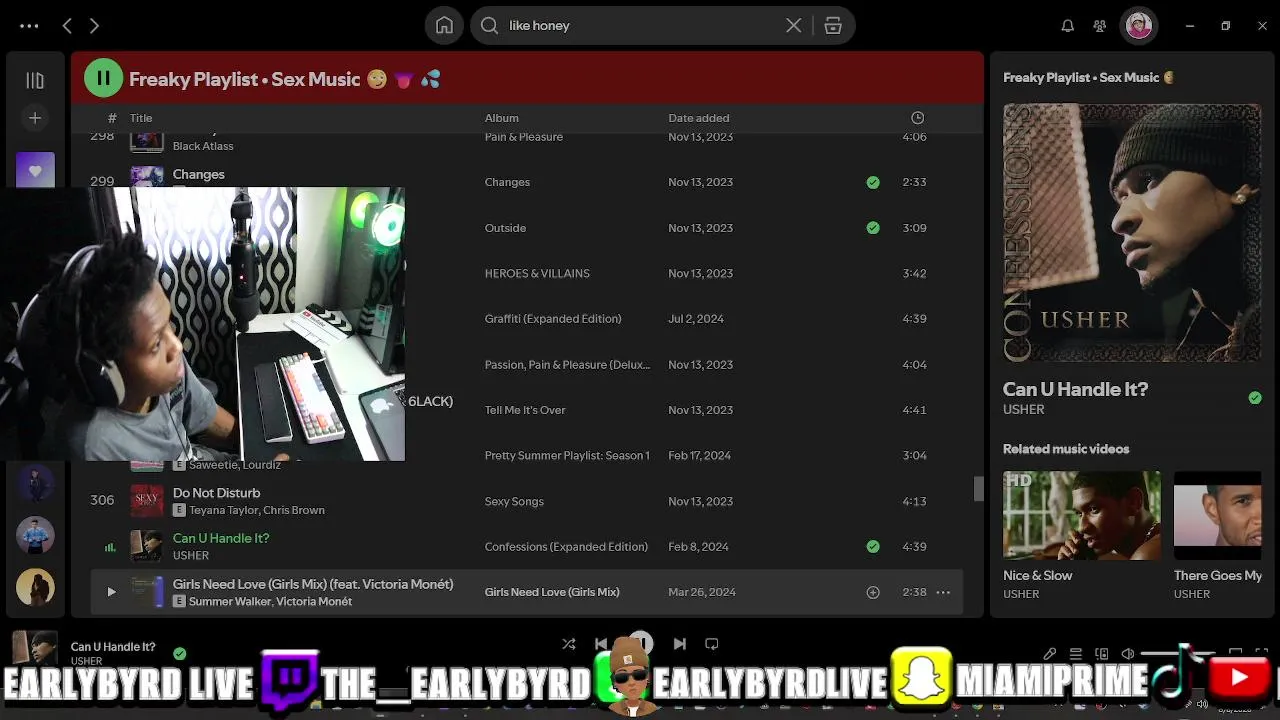
Task: Show lyrics with the microphone icon
Action: (x=1050, y=654)
